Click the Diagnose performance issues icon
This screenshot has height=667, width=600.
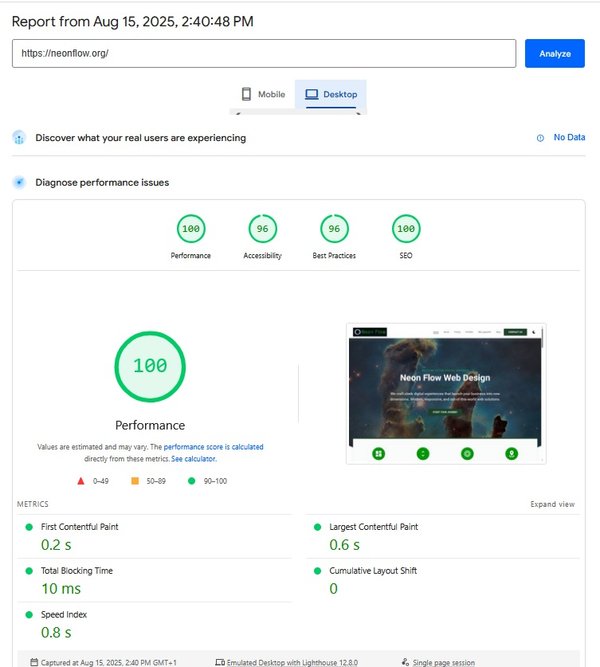(x=19, y=183)
